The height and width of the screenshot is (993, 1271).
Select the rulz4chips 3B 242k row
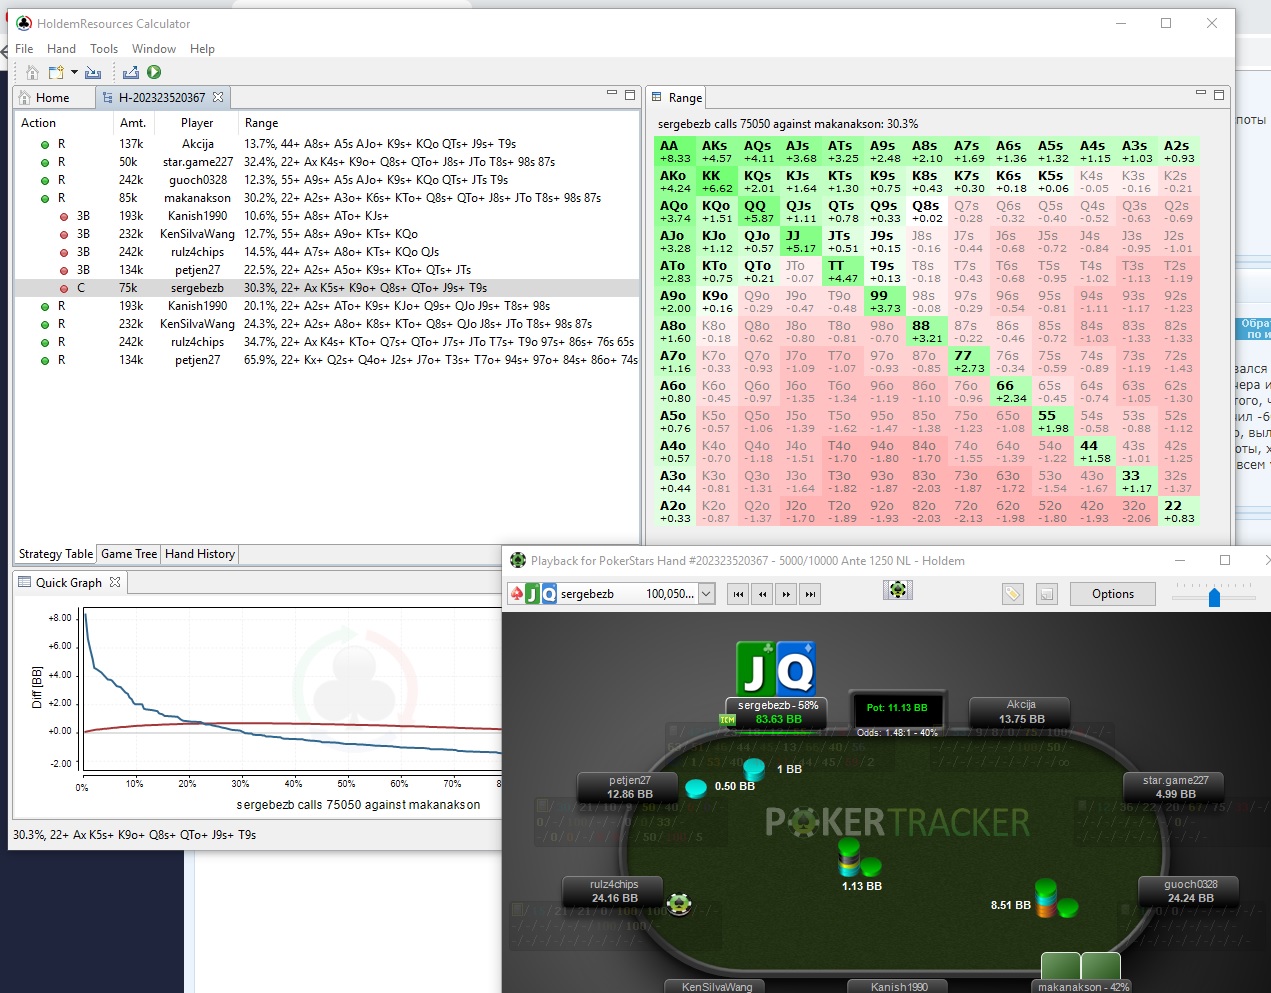pos(326,252)
